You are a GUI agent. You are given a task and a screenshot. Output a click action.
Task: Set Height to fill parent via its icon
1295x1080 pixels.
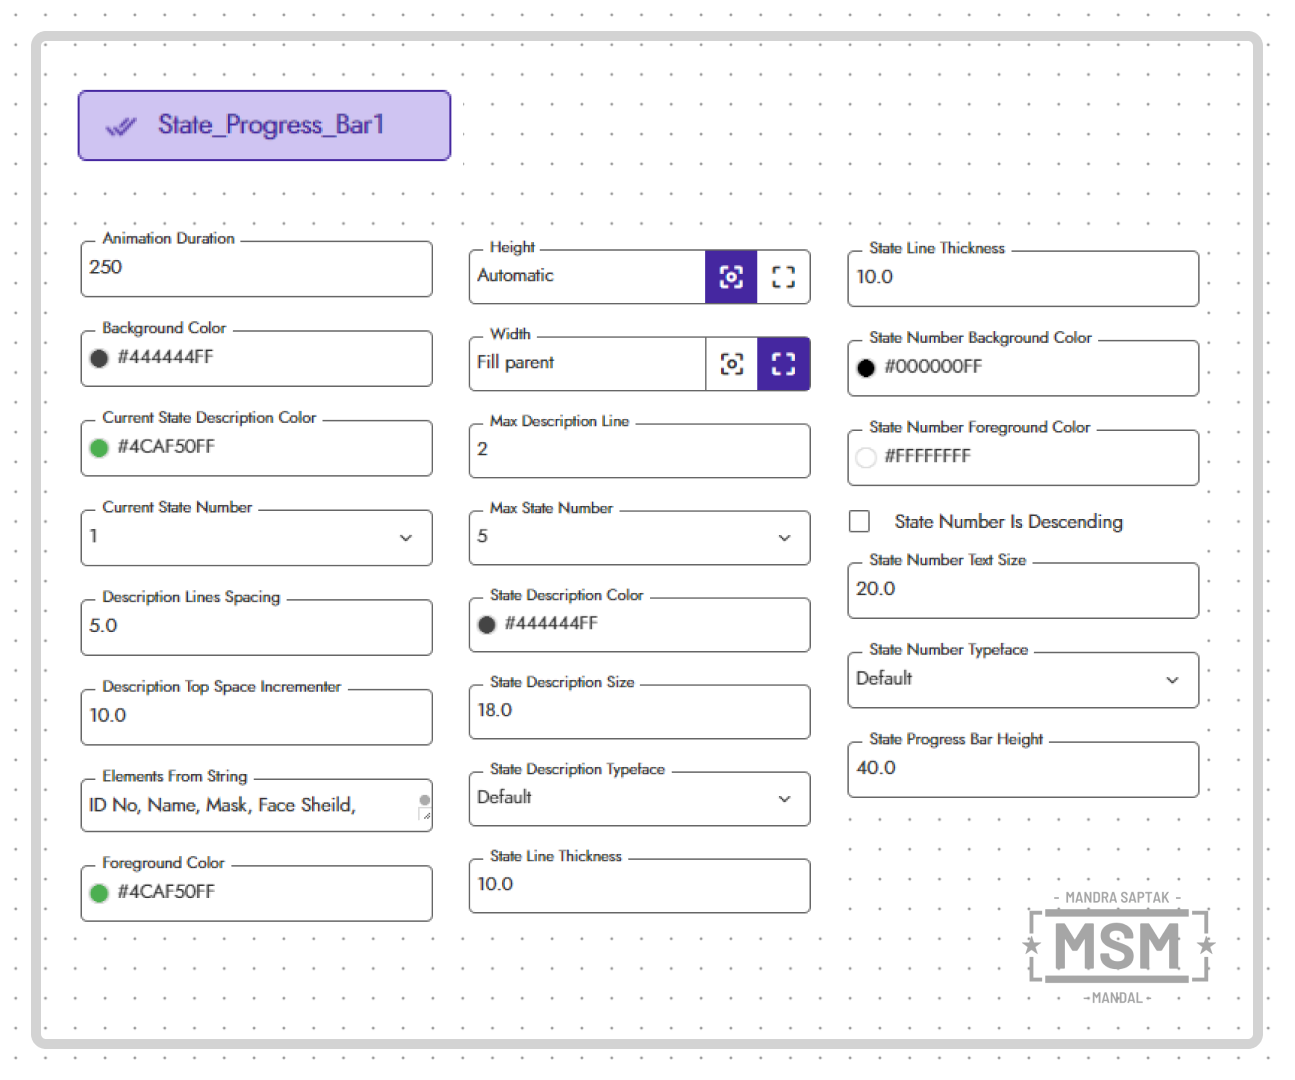pos(784,277)
